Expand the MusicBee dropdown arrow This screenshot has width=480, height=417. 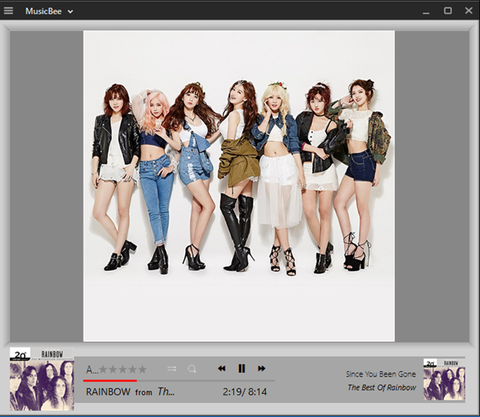click(x=70, y=11)
